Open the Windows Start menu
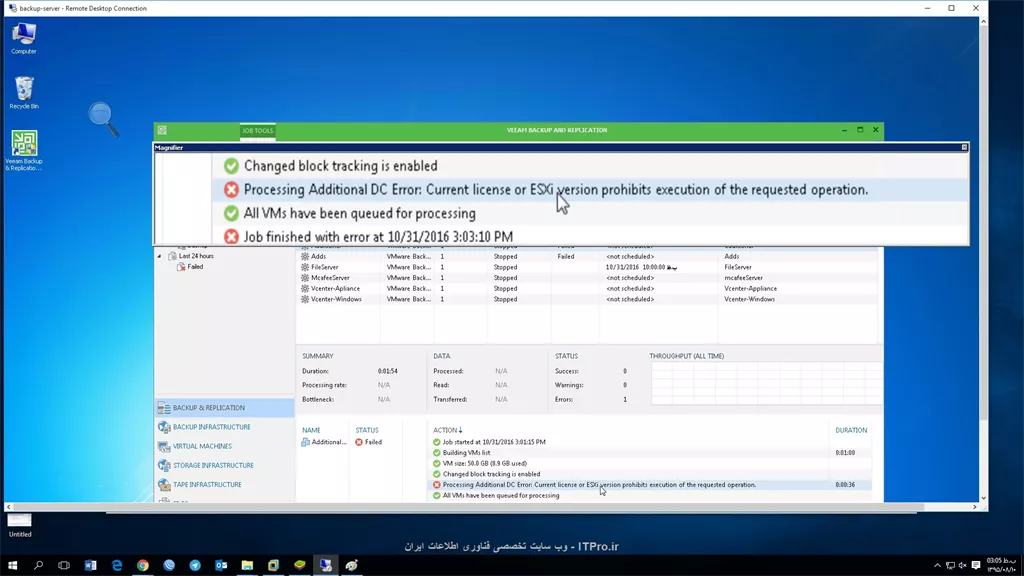Viewport: 1024px width, 576px height. (12, 565)
